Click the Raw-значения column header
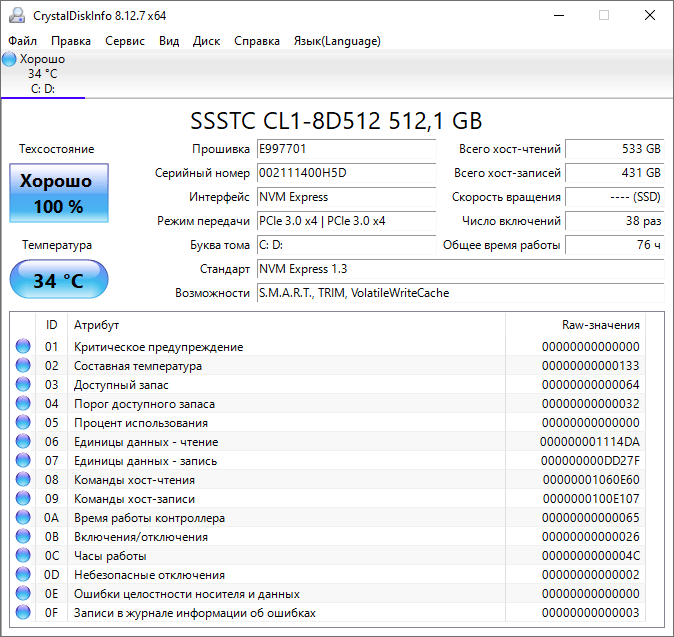The width and height of the screenshot is (674, 637). 576,325
